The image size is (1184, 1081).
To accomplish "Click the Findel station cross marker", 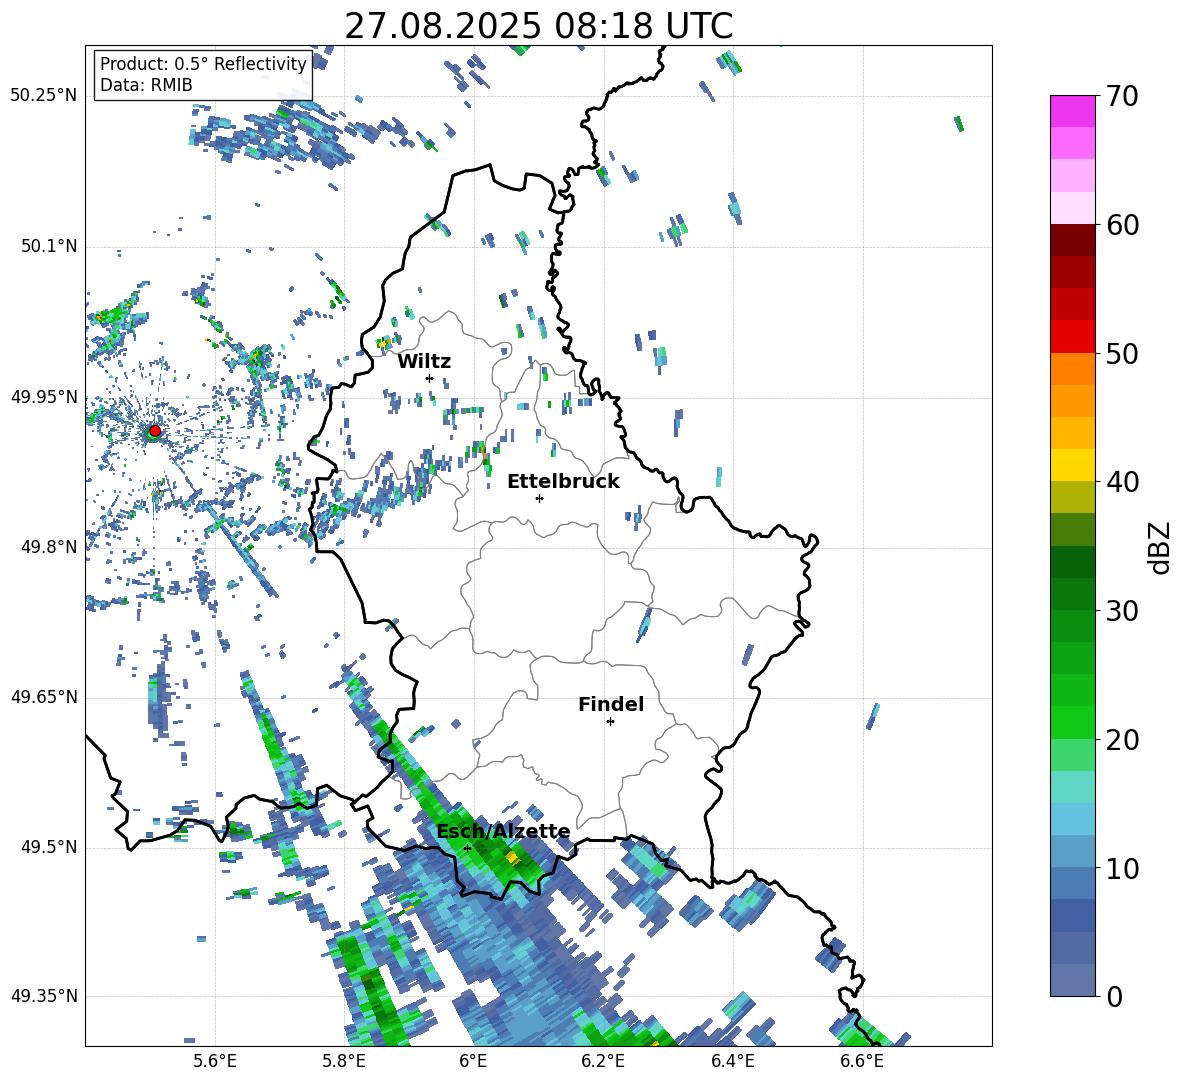I will 610,722.
